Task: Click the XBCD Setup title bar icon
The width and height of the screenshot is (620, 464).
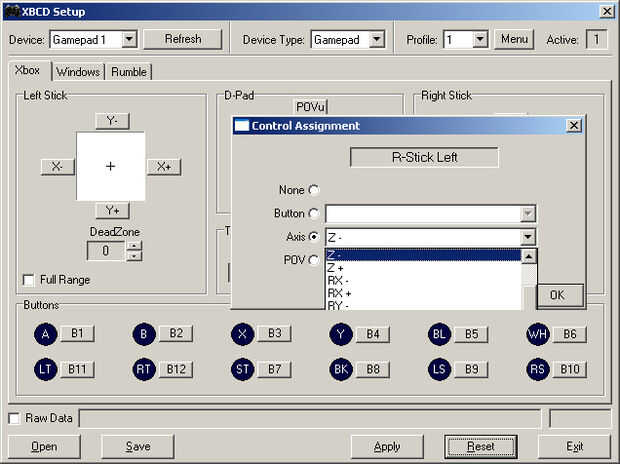Action: pos(12,11)
